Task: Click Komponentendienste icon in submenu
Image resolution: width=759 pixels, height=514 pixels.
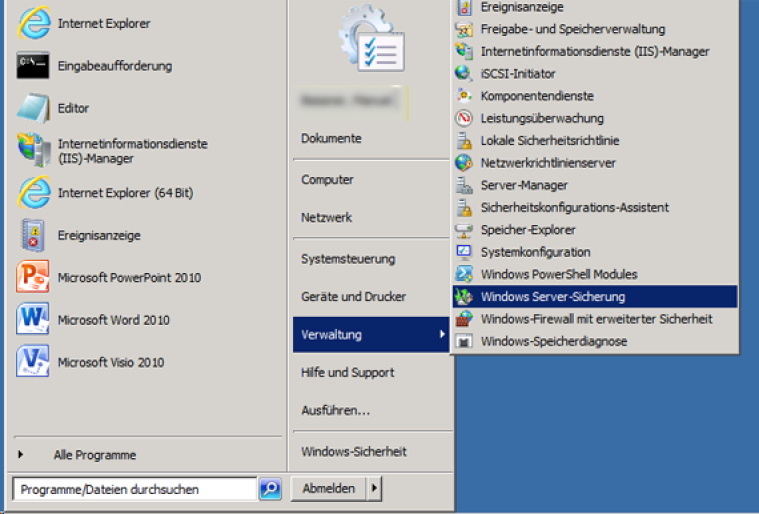Action: (464, 96)
